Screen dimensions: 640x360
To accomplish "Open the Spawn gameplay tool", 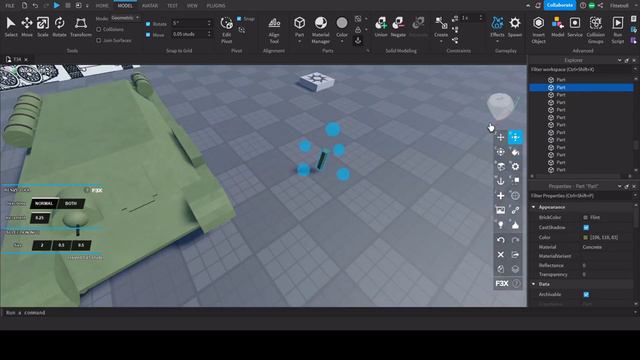I will click(515, 27).
